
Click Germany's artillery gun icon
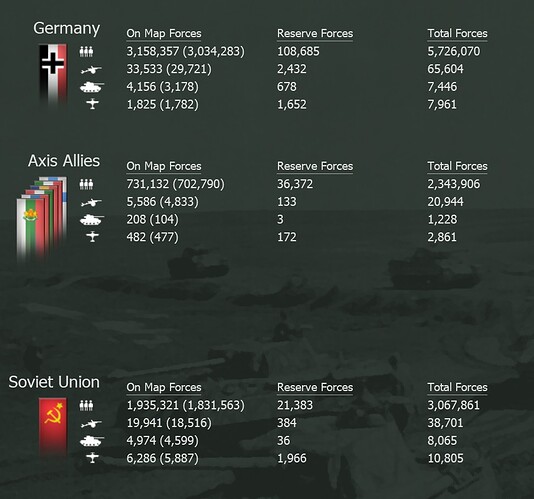click(91, 70)
